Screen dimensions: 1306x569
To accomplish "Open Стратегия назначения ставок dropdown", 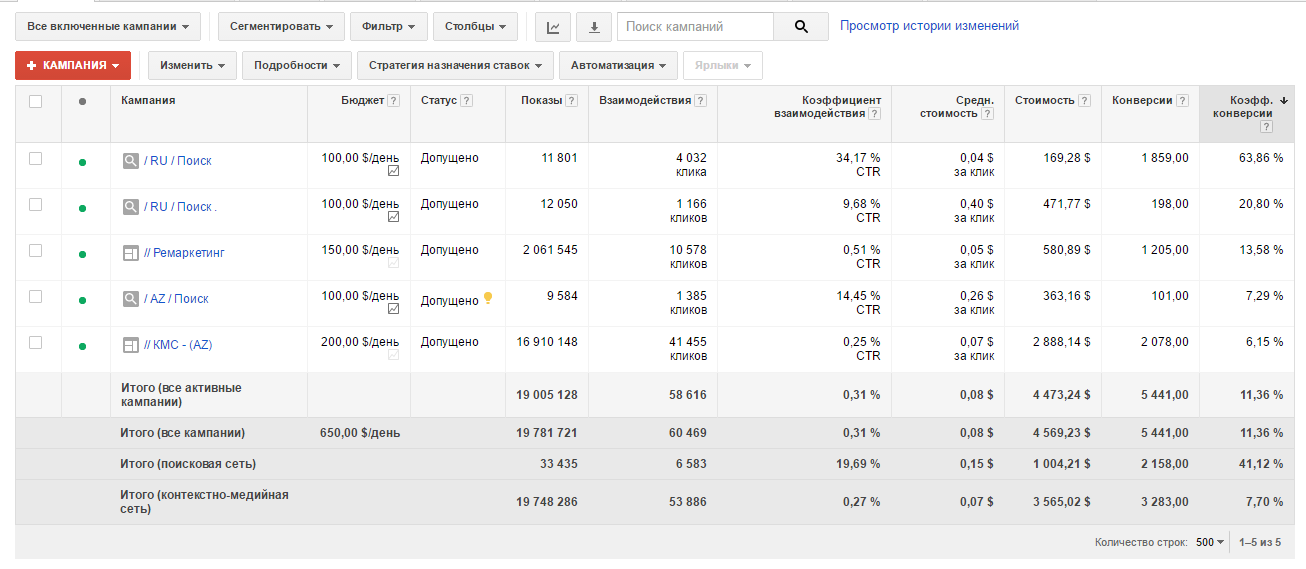I will [456, 65].
